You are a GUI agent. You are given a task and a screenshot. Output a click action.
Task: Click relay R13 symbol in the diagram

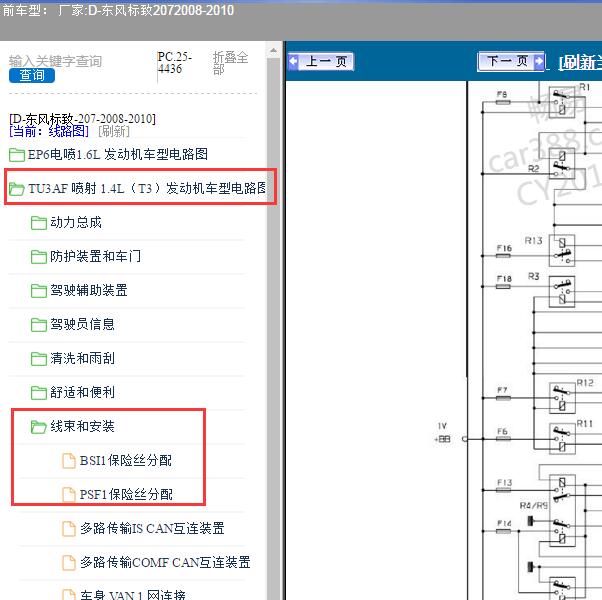pos(562,250)
